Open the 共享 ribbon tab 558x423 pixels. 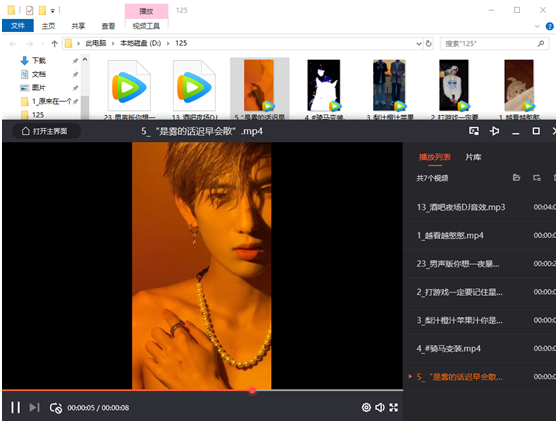(x=78, y=26)
